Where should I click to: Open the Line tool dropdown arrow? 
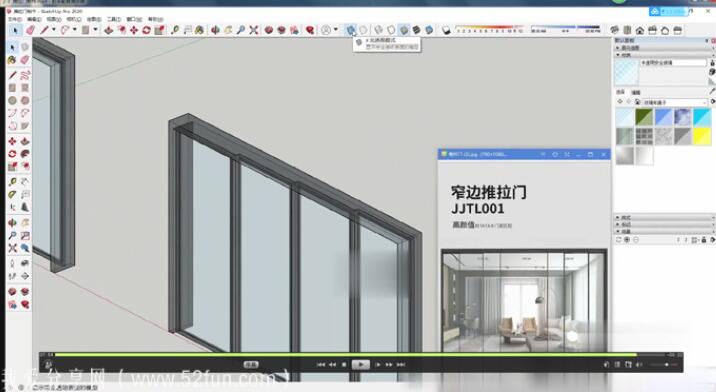point(53,30)
